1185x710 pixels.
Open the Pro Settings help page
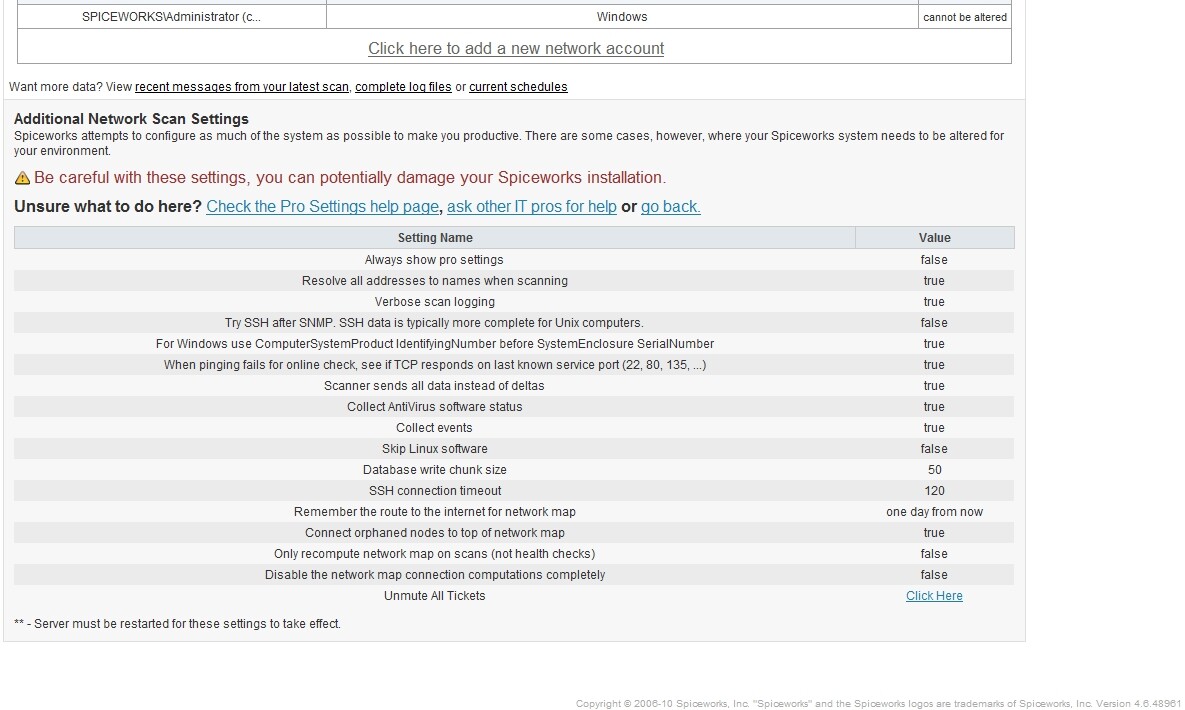322,207
